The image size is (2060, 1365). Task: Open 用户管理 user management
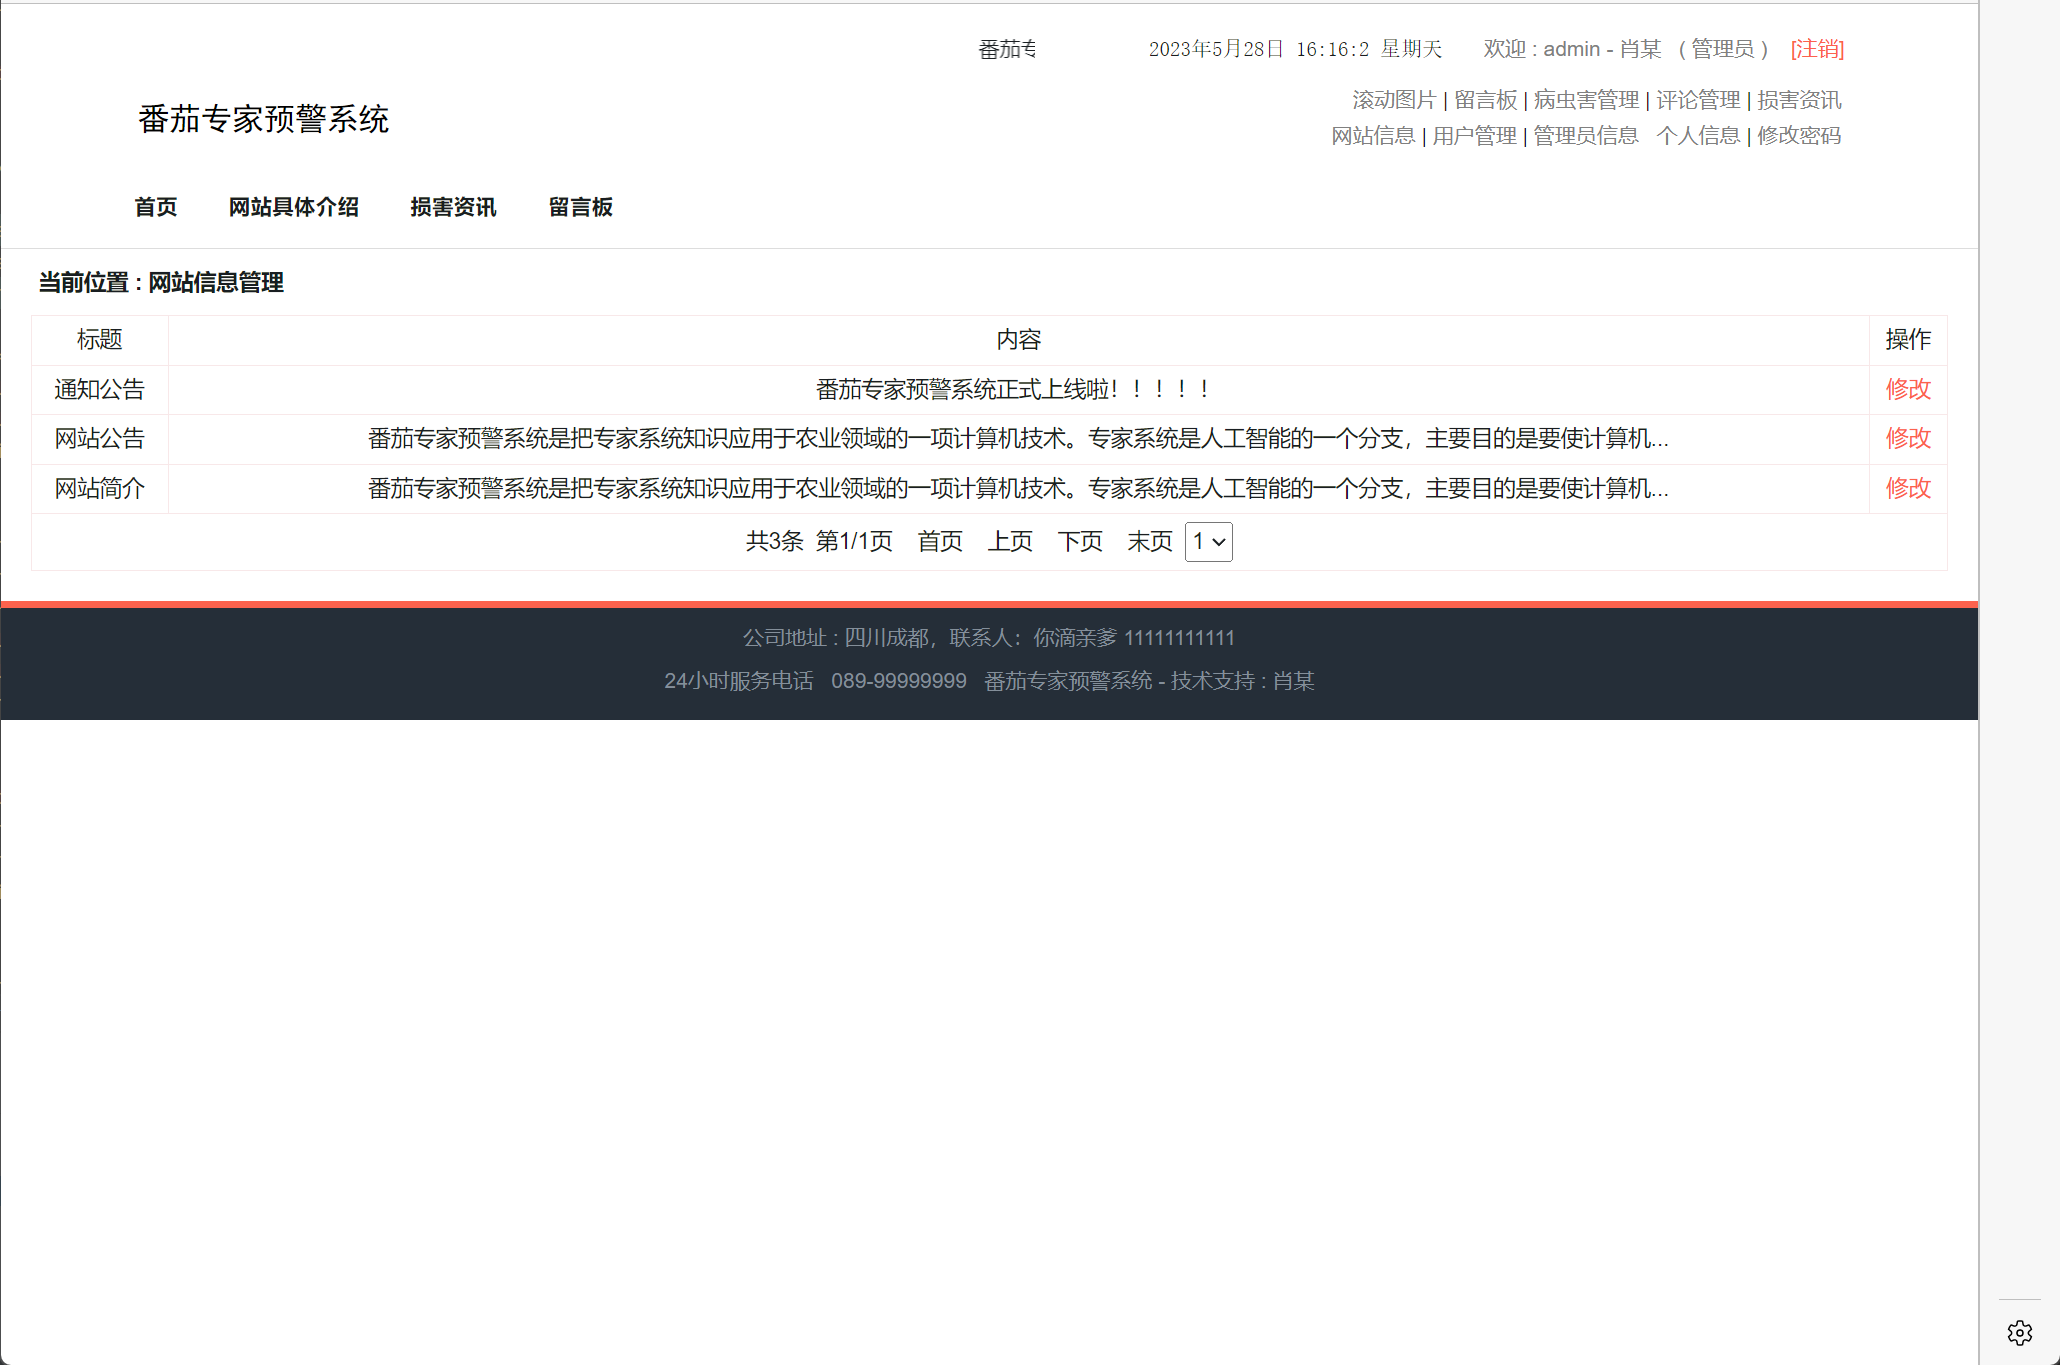pyautogui.click(x=1473, y=136)
